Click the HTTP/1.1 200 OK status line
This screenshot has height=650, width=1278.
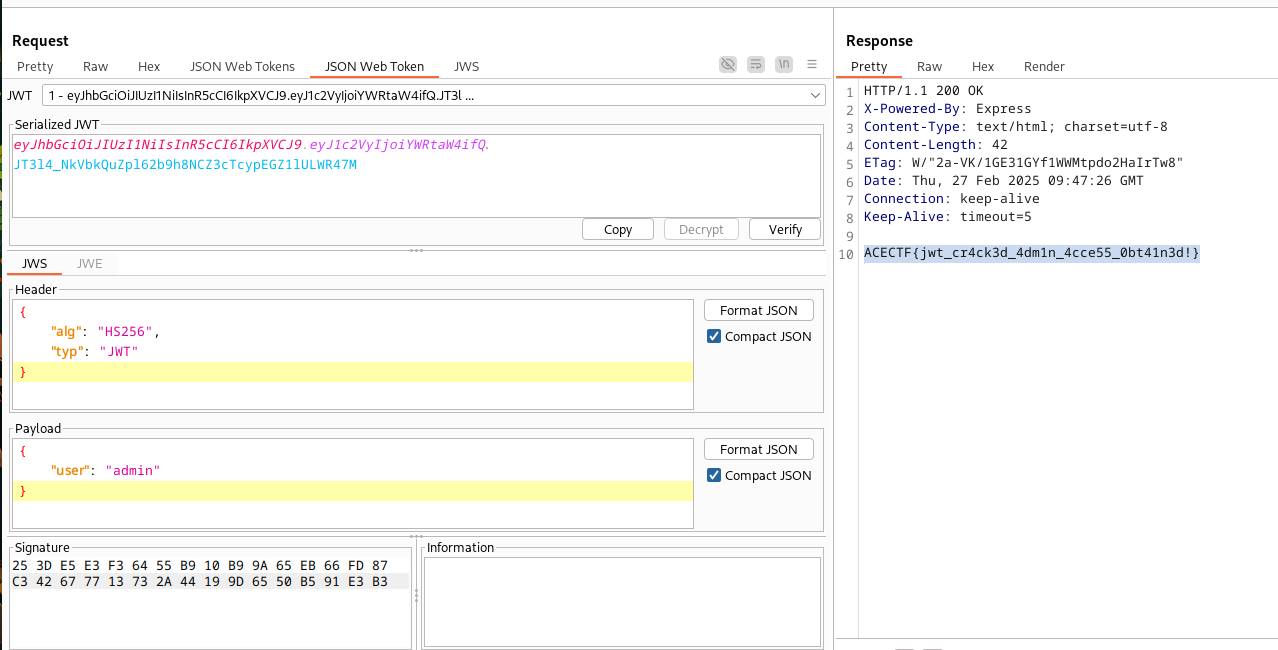(923, 91)
